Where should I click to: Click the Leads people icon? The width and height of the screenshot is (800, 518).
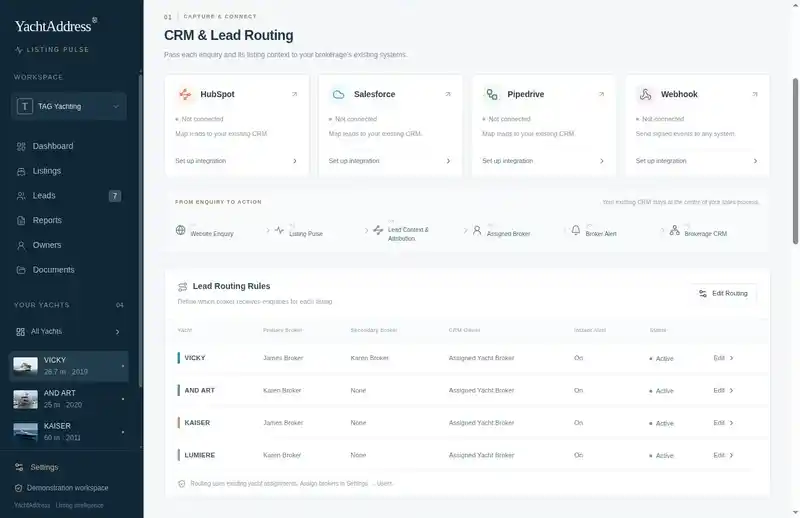pos(21,196)
